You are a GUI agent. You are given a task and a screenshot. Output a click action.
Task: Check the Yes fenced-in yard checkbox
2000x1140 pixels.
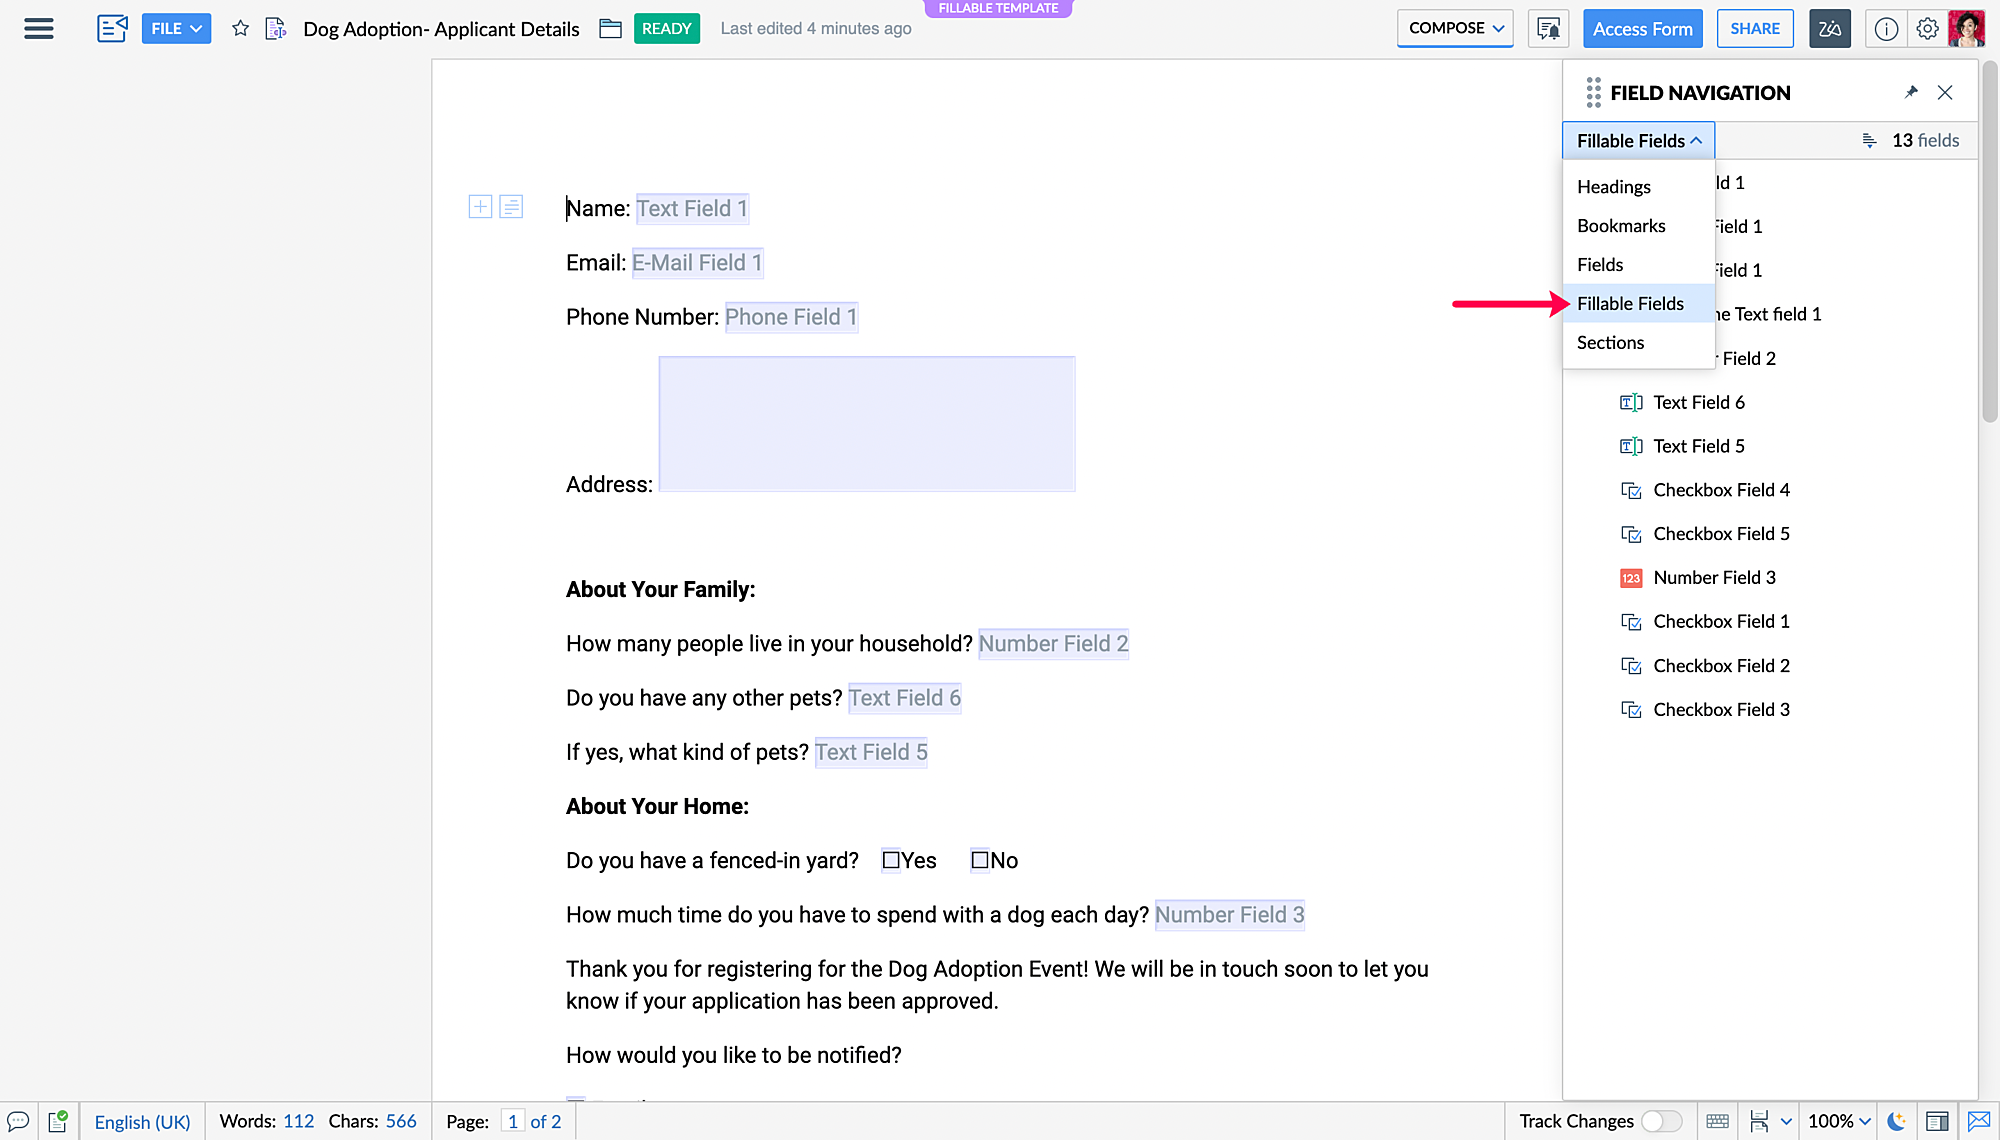click(891, 860)
